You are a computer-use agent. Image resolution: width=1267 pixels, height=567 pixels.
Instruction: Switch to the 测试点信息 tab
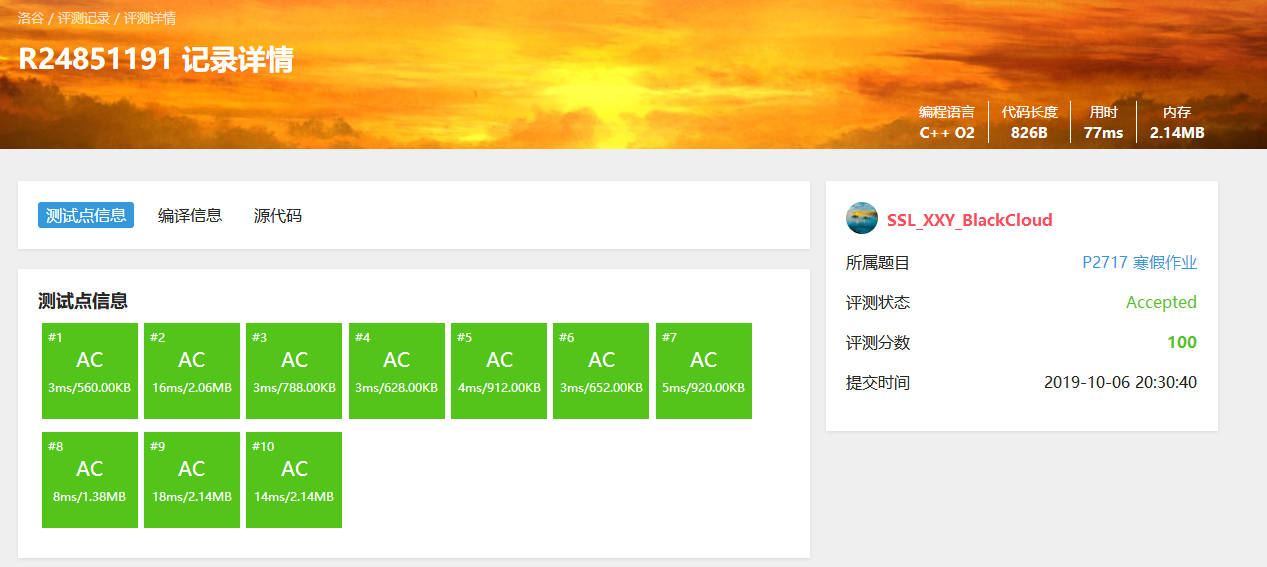(86, 215)
